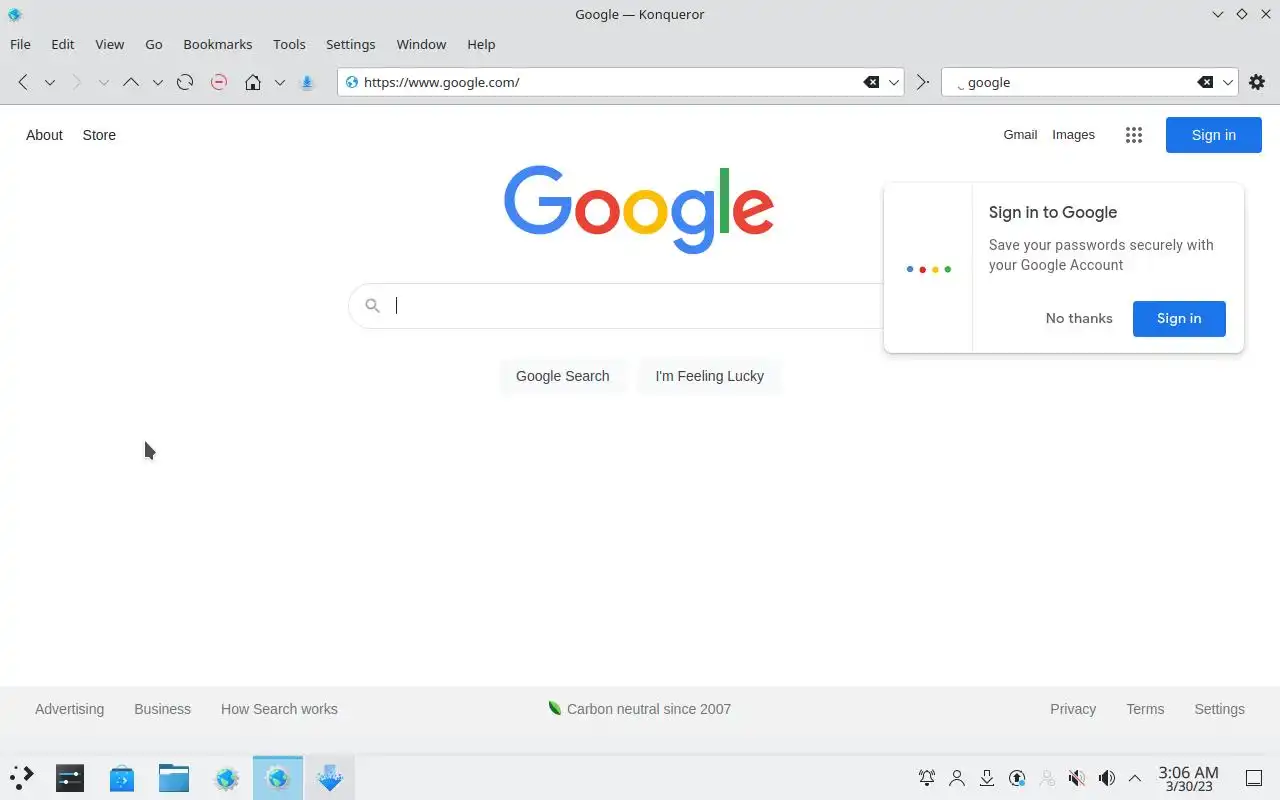The height and width of the screenshot is (800, 1280).
Task: Expand the Up arrow's dropdown list
Action: (157, 82)
